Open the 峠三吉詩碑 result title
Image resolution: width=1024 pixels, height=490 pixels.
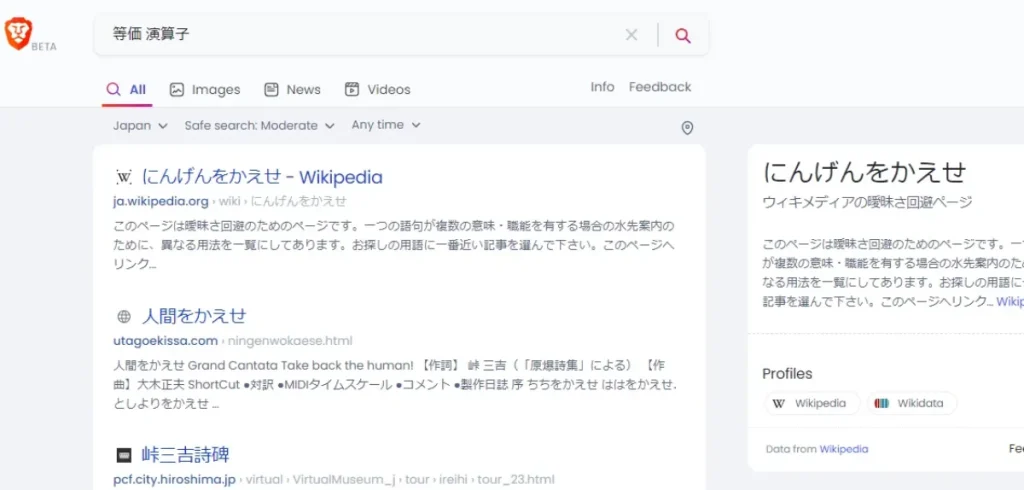pyautogui.click(x=185, y=455)
